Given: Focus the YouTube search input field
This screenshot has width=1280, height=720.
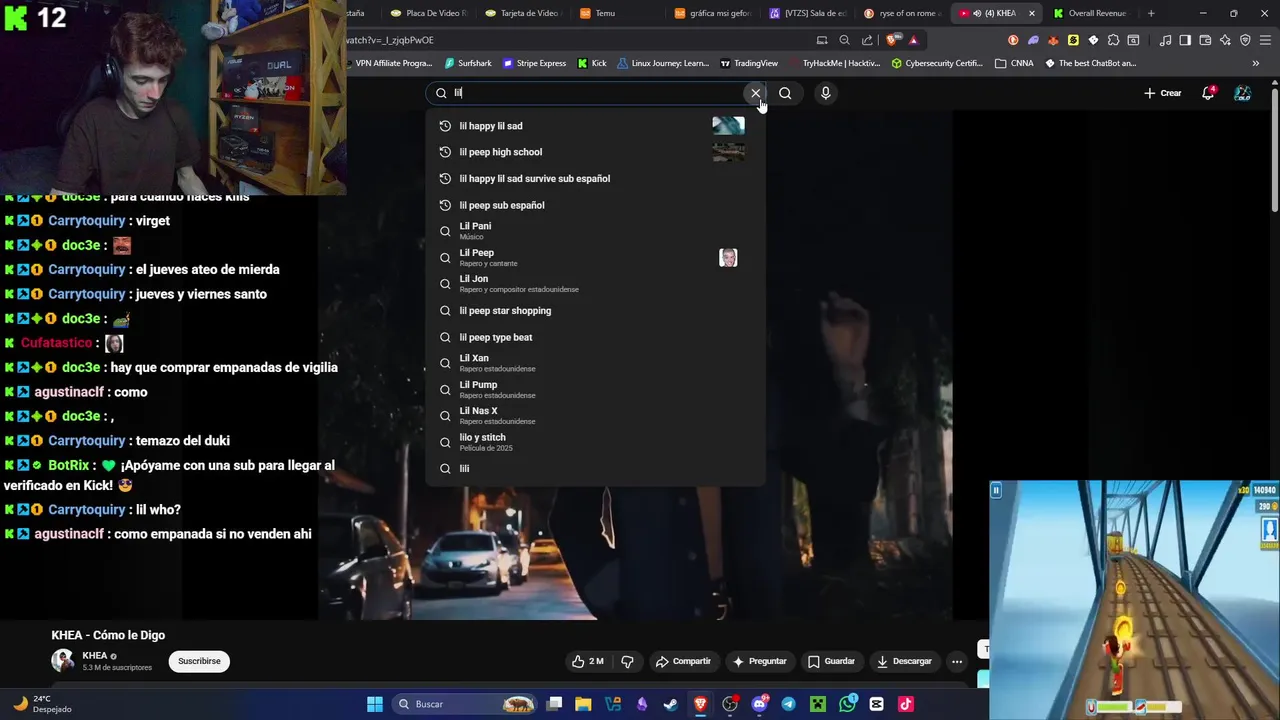Looking at the screenshot, I should click(x=595, y=93).
